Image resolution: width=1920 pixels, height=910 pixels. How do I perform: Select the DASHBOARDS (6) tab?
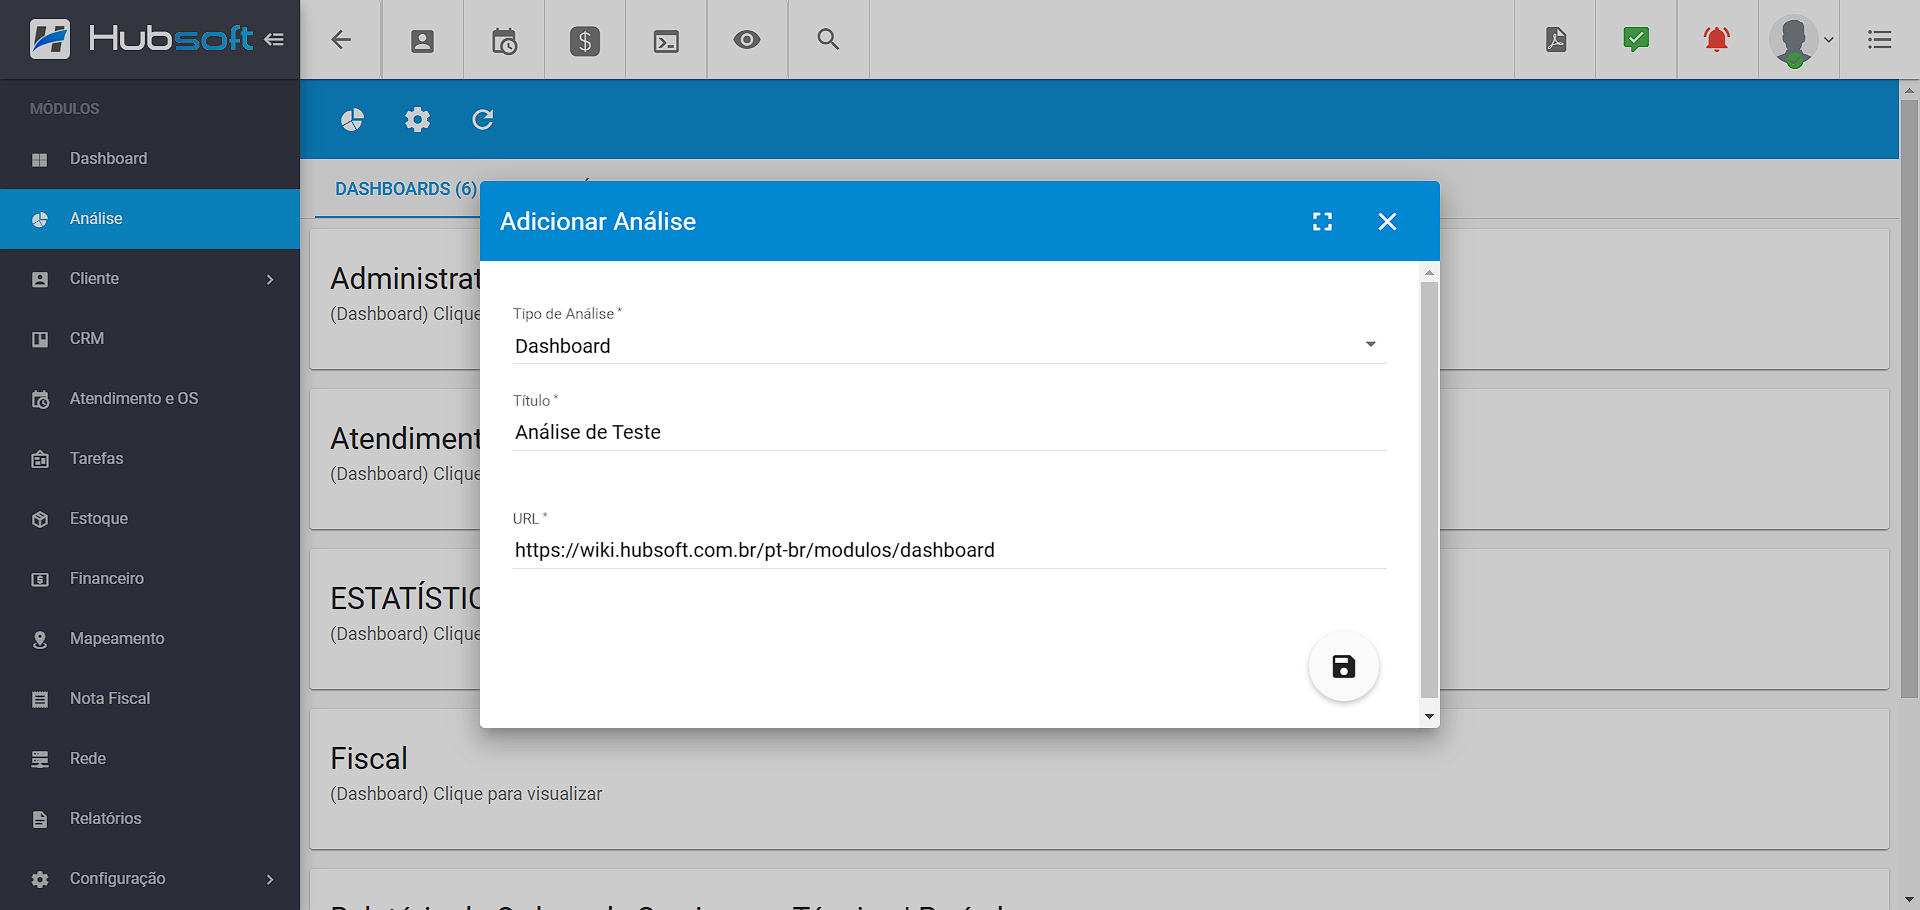pyautogui.click(x=405, y=189)
